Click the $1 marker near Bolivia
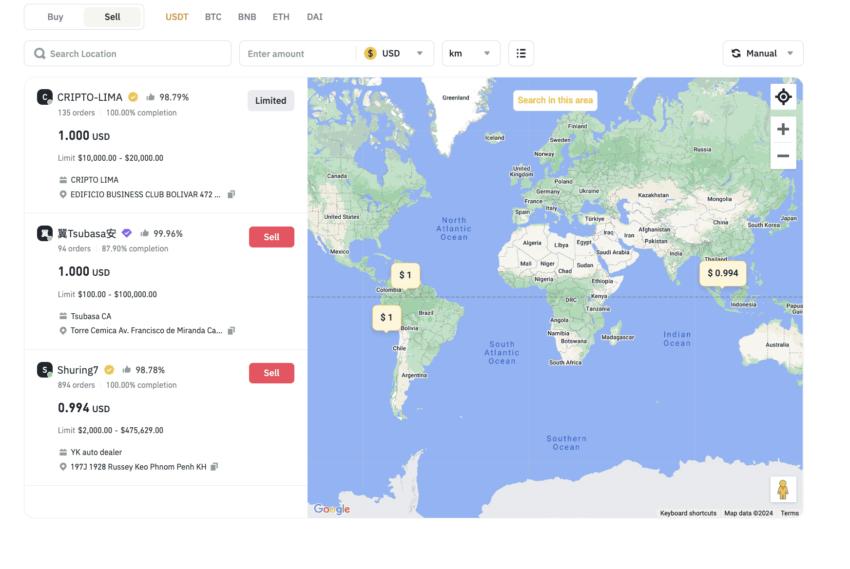The image size is (850, 569). [x=386, y=318]
